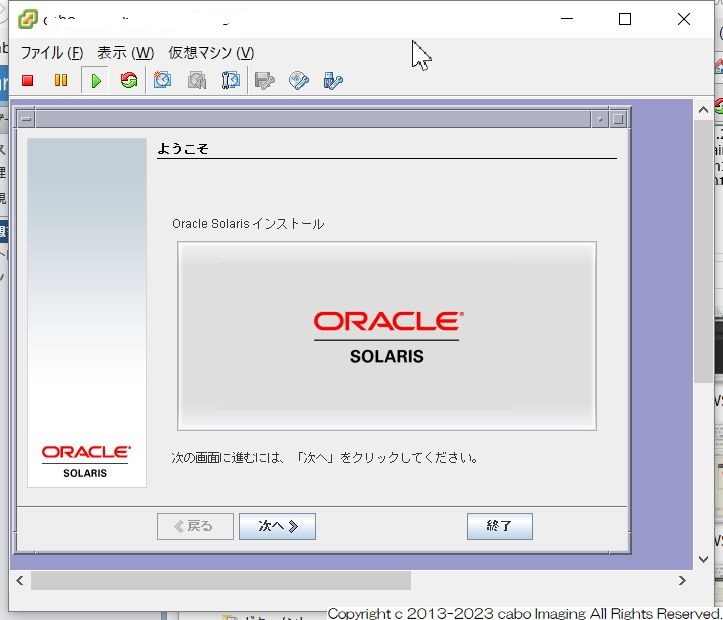Click the horizontal scrollbar left arrow
Screen dimensions: 723x620
[x=19, y=580]
